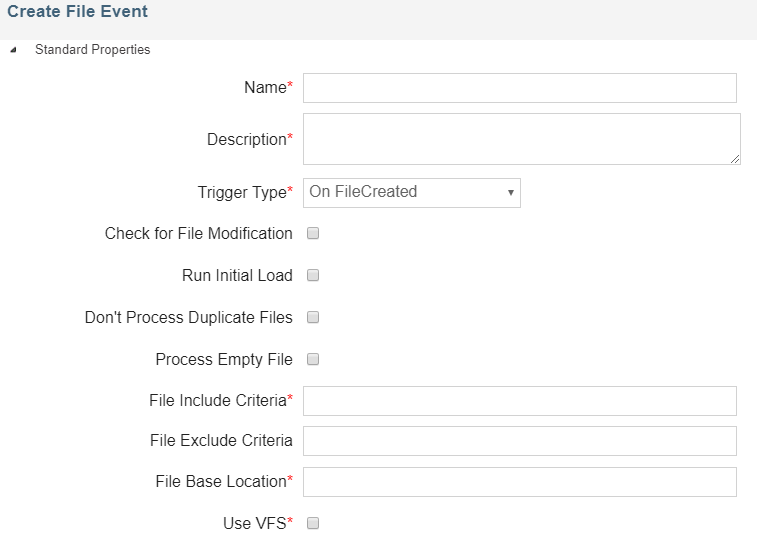Focus the File Base Location input

pos(519,482)
